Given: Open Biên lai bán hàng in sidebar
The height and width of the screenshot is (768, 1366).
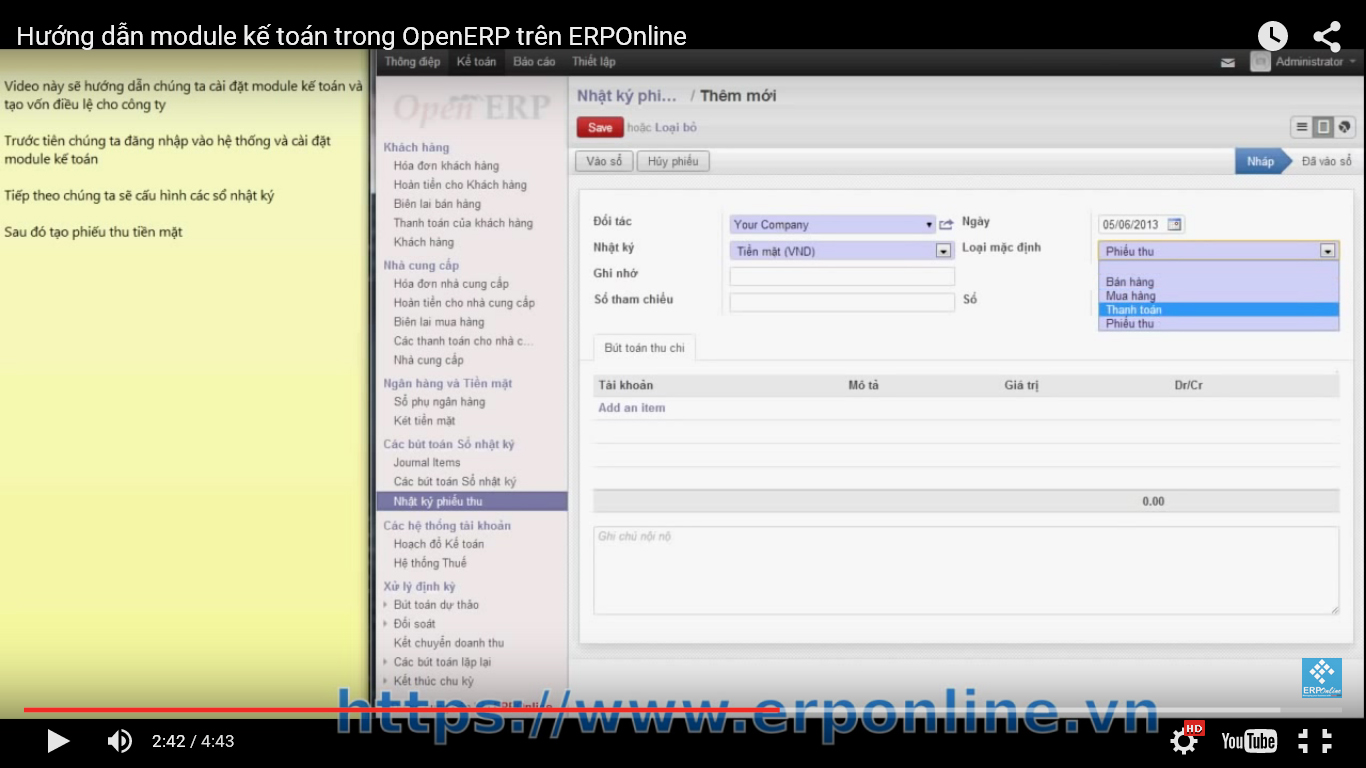Looking at the screenshot, I should pos(437,204).
